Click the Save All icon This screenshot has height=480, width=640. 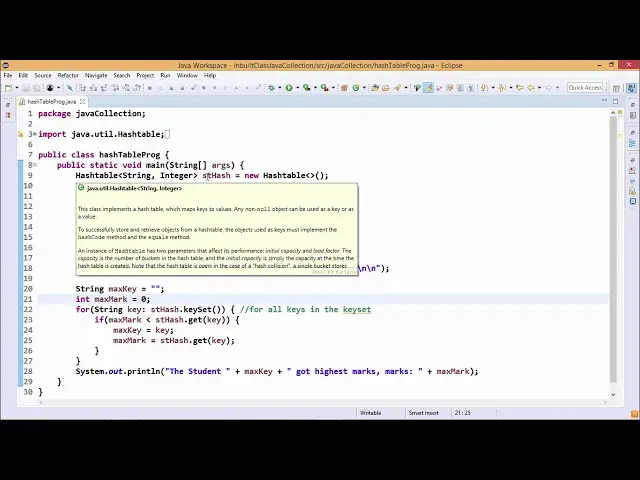click(x=36, y=88)
